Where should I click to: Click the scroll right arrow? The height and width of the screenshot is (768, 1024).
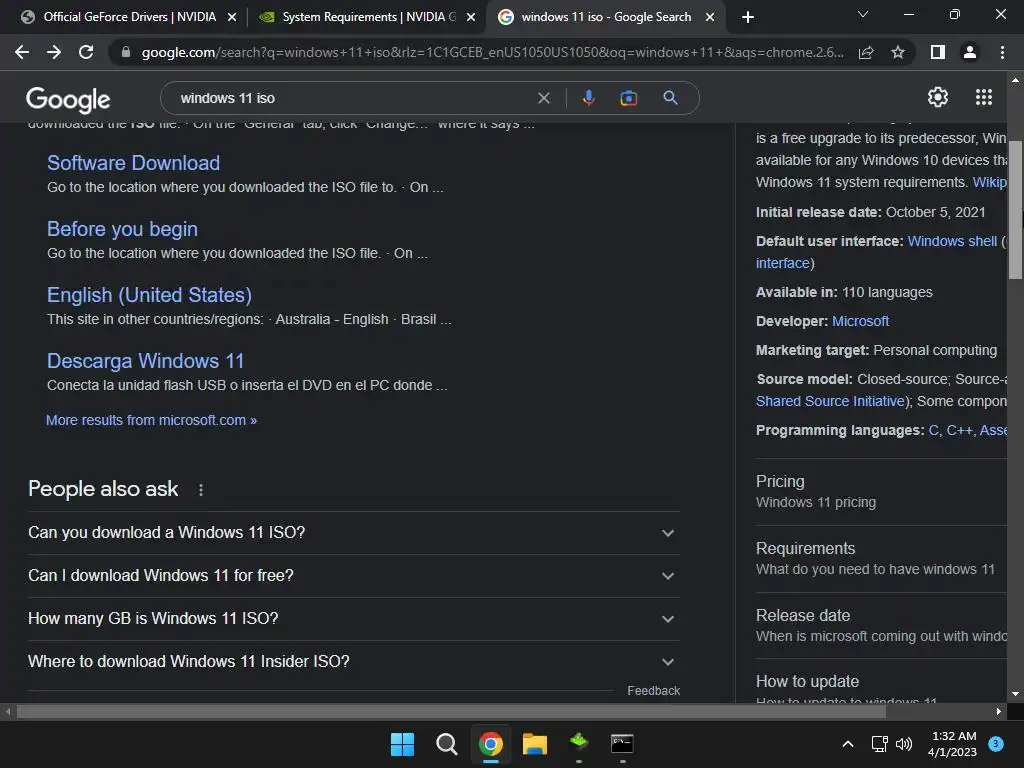(999, 711)
